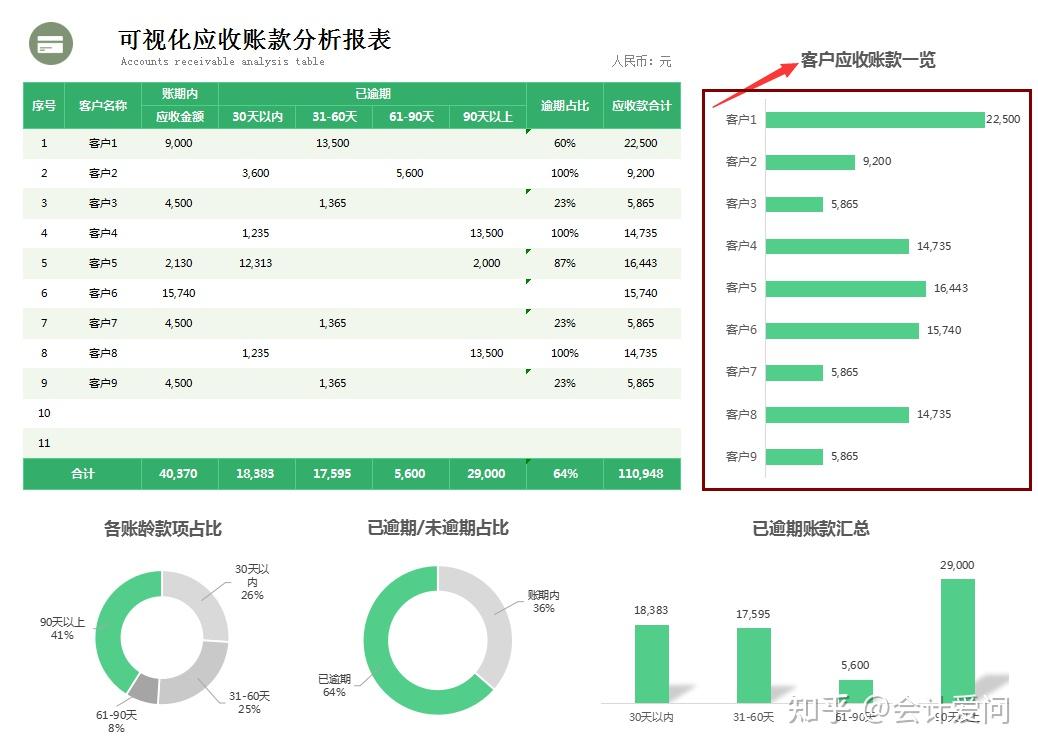Click the 61-90天 8% donut segment
1038x753 pixels.
coord(144,690)
